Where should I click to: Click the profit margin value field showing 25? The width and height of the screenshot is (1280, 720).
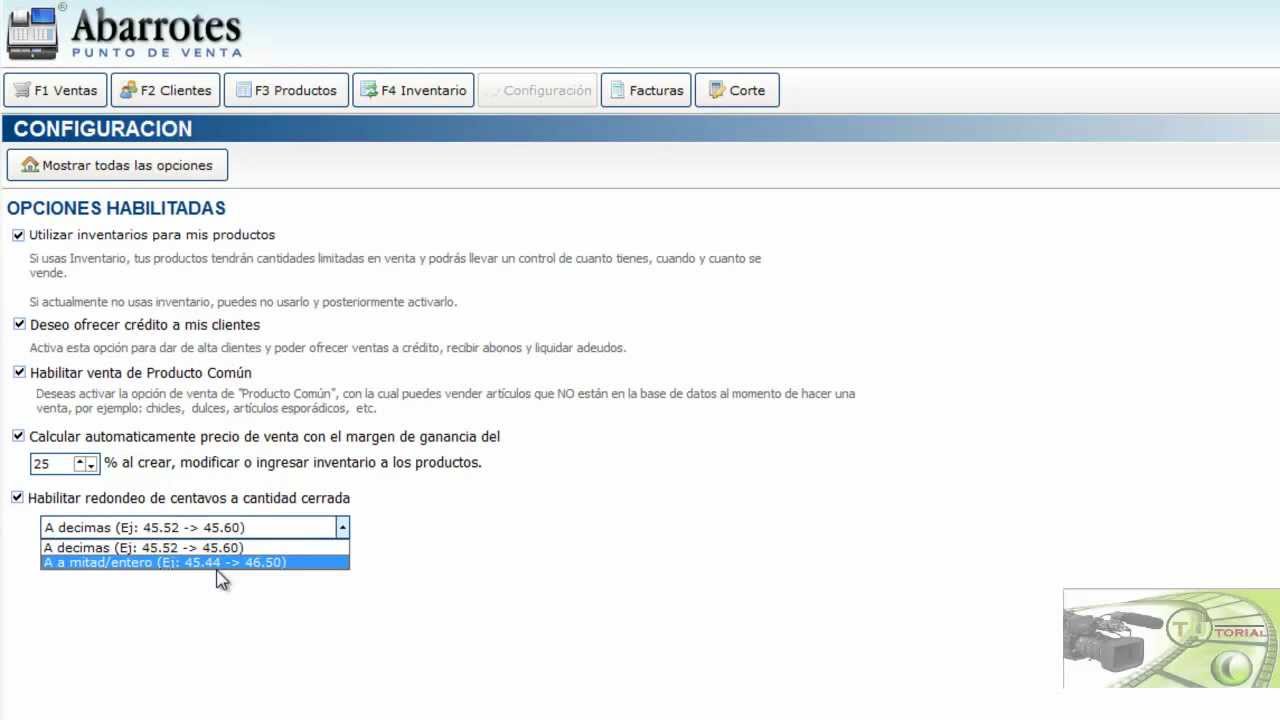(x=52, y=463)
